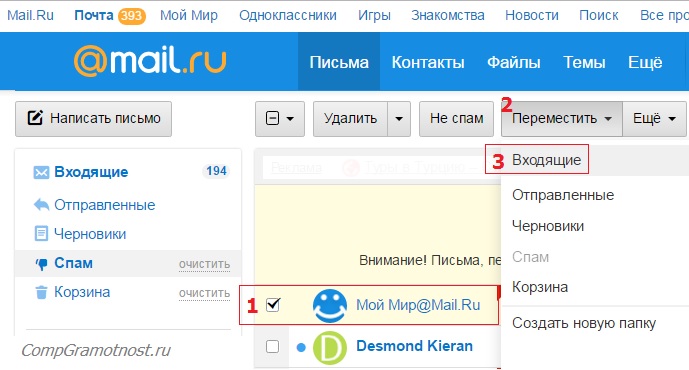Click the Trash bin icon
This screenshot has height=370, width=689.
pyautogui.click(x=41, y=292)
